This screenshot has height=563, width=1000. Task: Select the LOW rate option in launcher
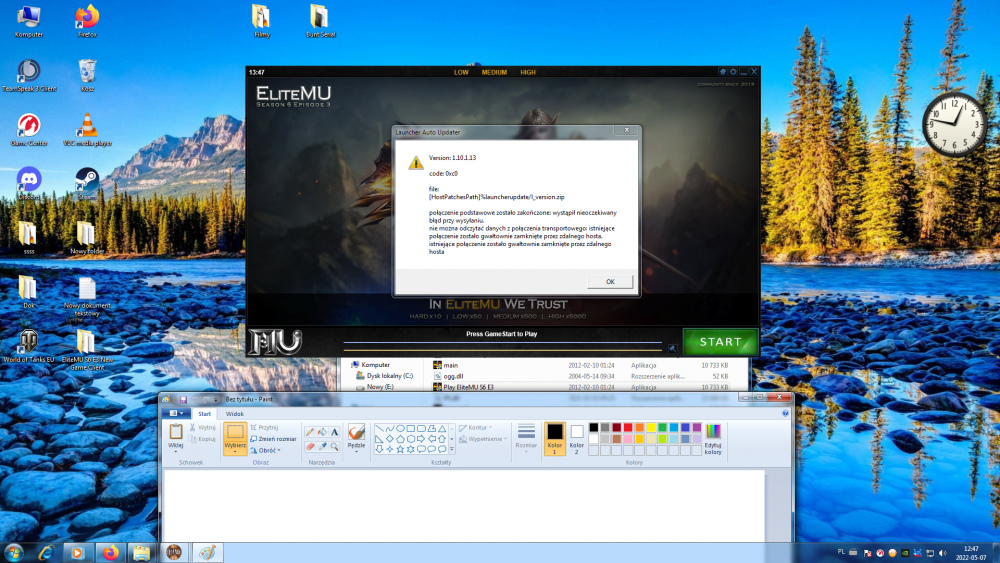point(461,72)
